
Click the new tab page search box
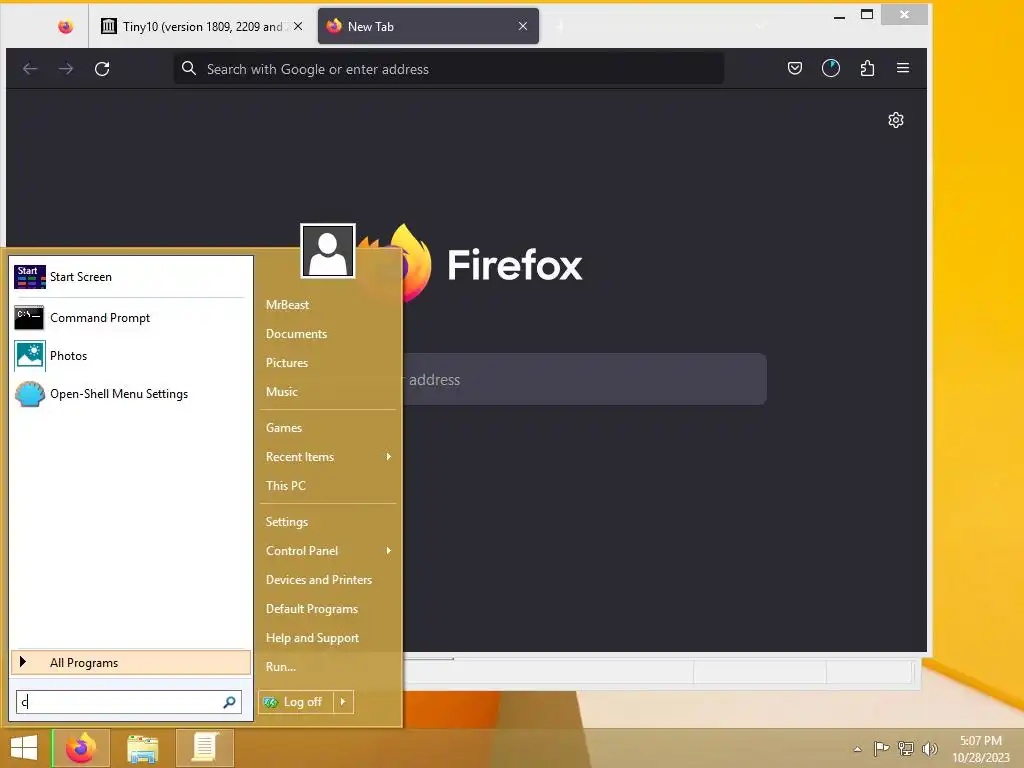[x=584, y=379]
